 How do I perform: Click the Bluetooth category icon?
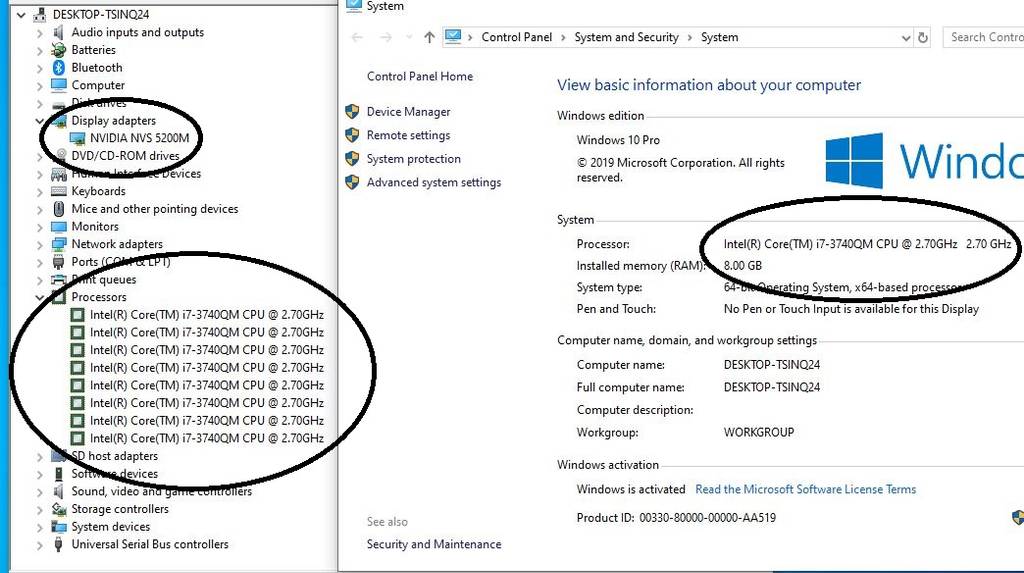tap(59, 67)
